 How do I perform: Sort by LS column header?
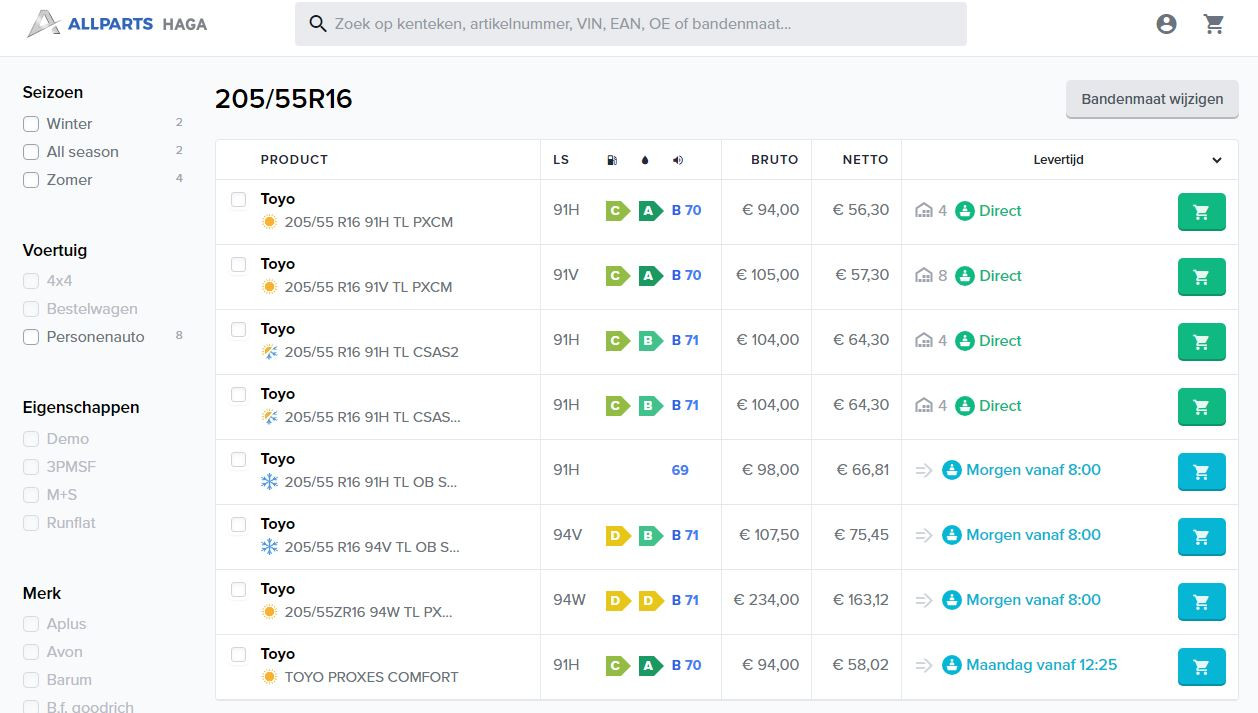point(561,160)
